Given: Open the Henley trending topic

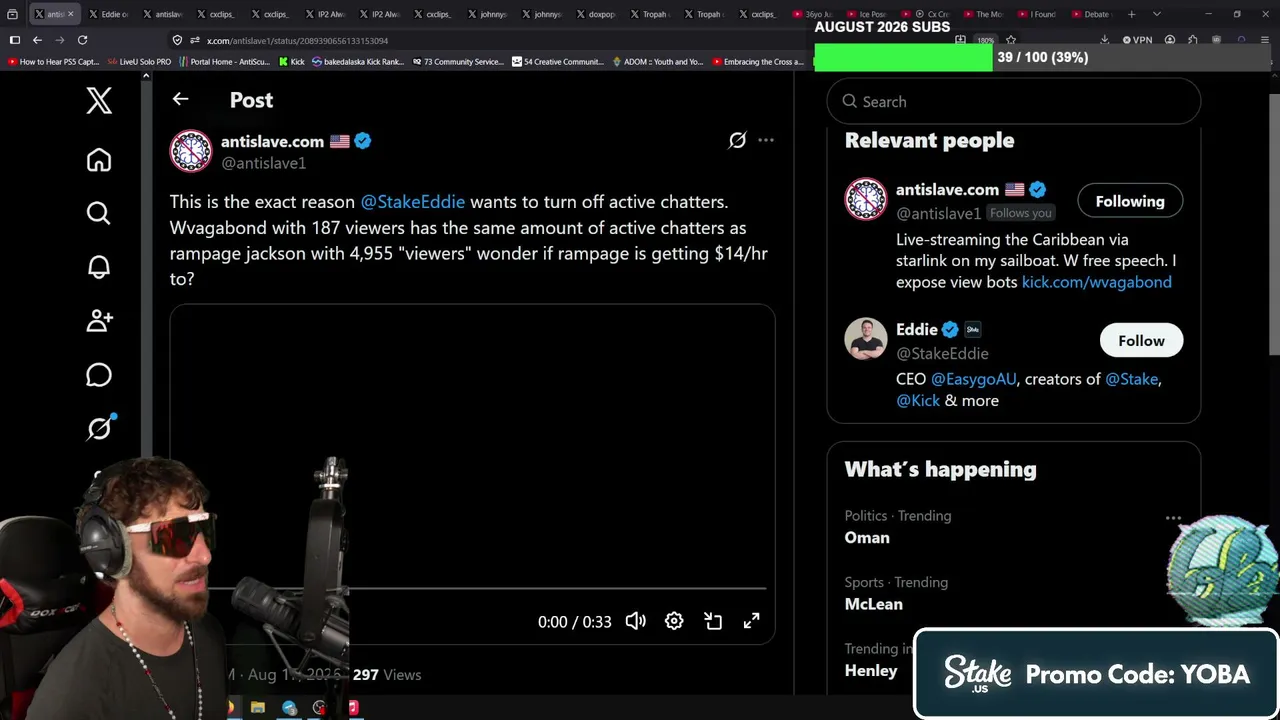Looking at the screenshot, I should click(x=871, y=670).
